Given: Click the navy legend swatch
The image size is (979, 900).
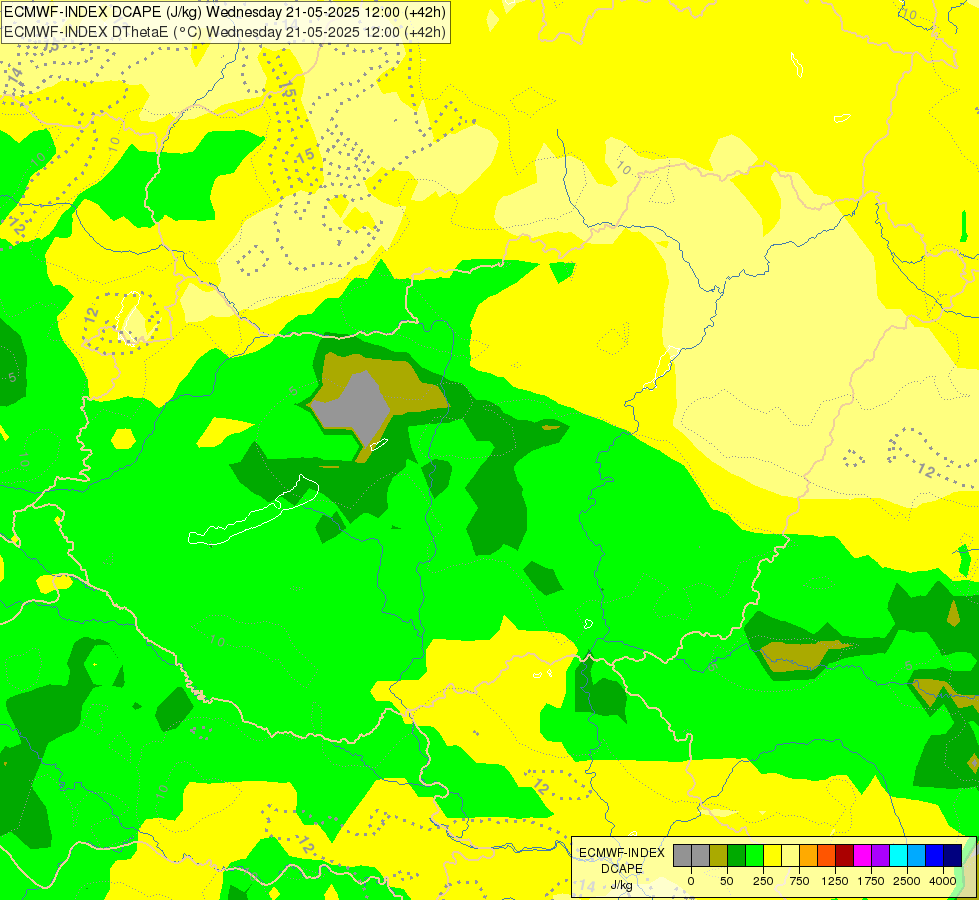Looking at the screenshot, I should coord(953,855).
